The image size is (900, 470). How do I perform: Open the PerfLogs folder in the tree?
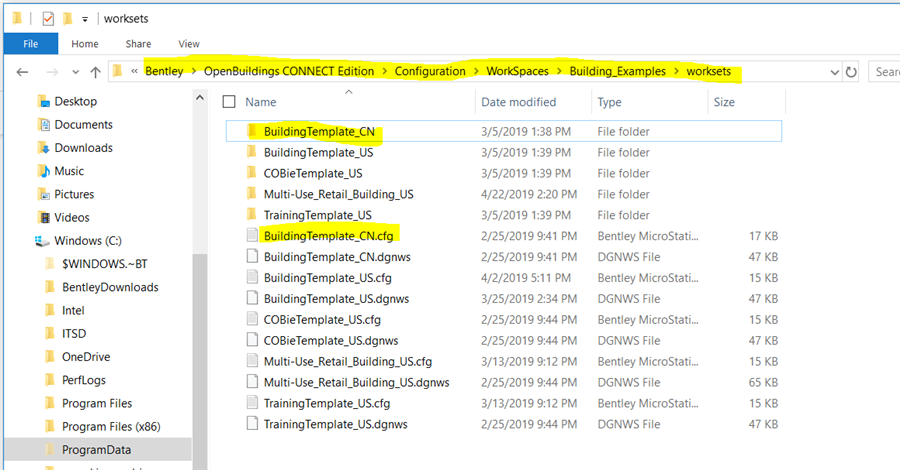(84, 380)
